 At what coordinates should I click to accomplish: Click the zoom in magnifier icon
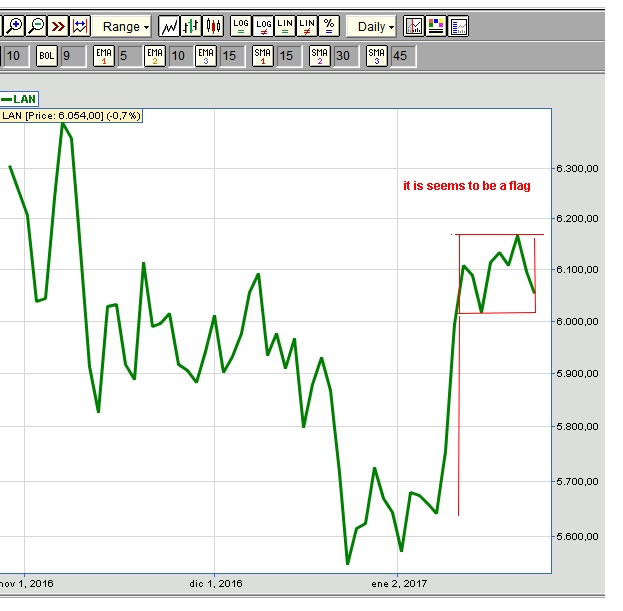tap(15, 26)
